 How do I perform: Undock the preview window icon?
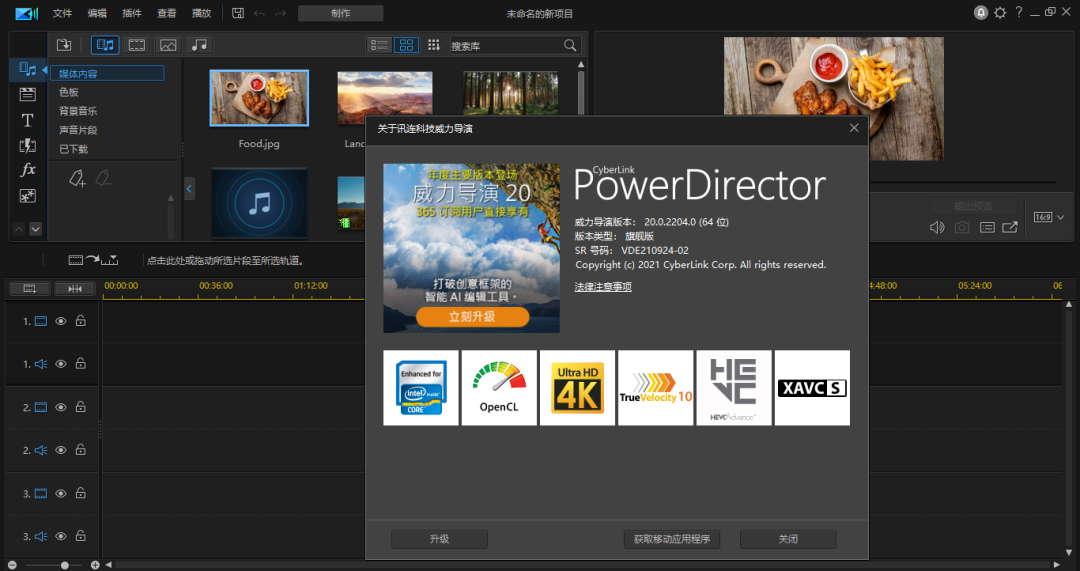tap(1010, 227)
